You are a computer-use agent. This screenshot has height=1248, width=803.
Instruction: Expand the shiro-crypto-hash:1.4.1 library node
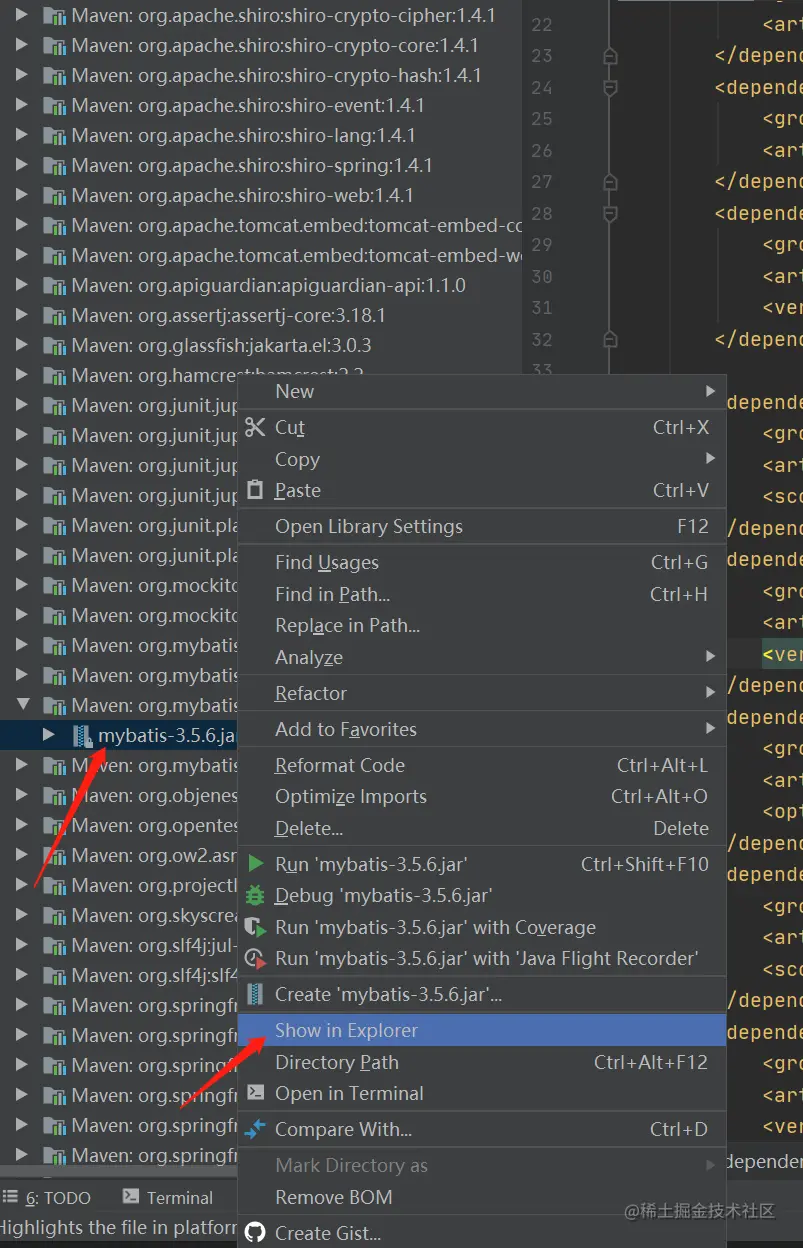point(22,76)
